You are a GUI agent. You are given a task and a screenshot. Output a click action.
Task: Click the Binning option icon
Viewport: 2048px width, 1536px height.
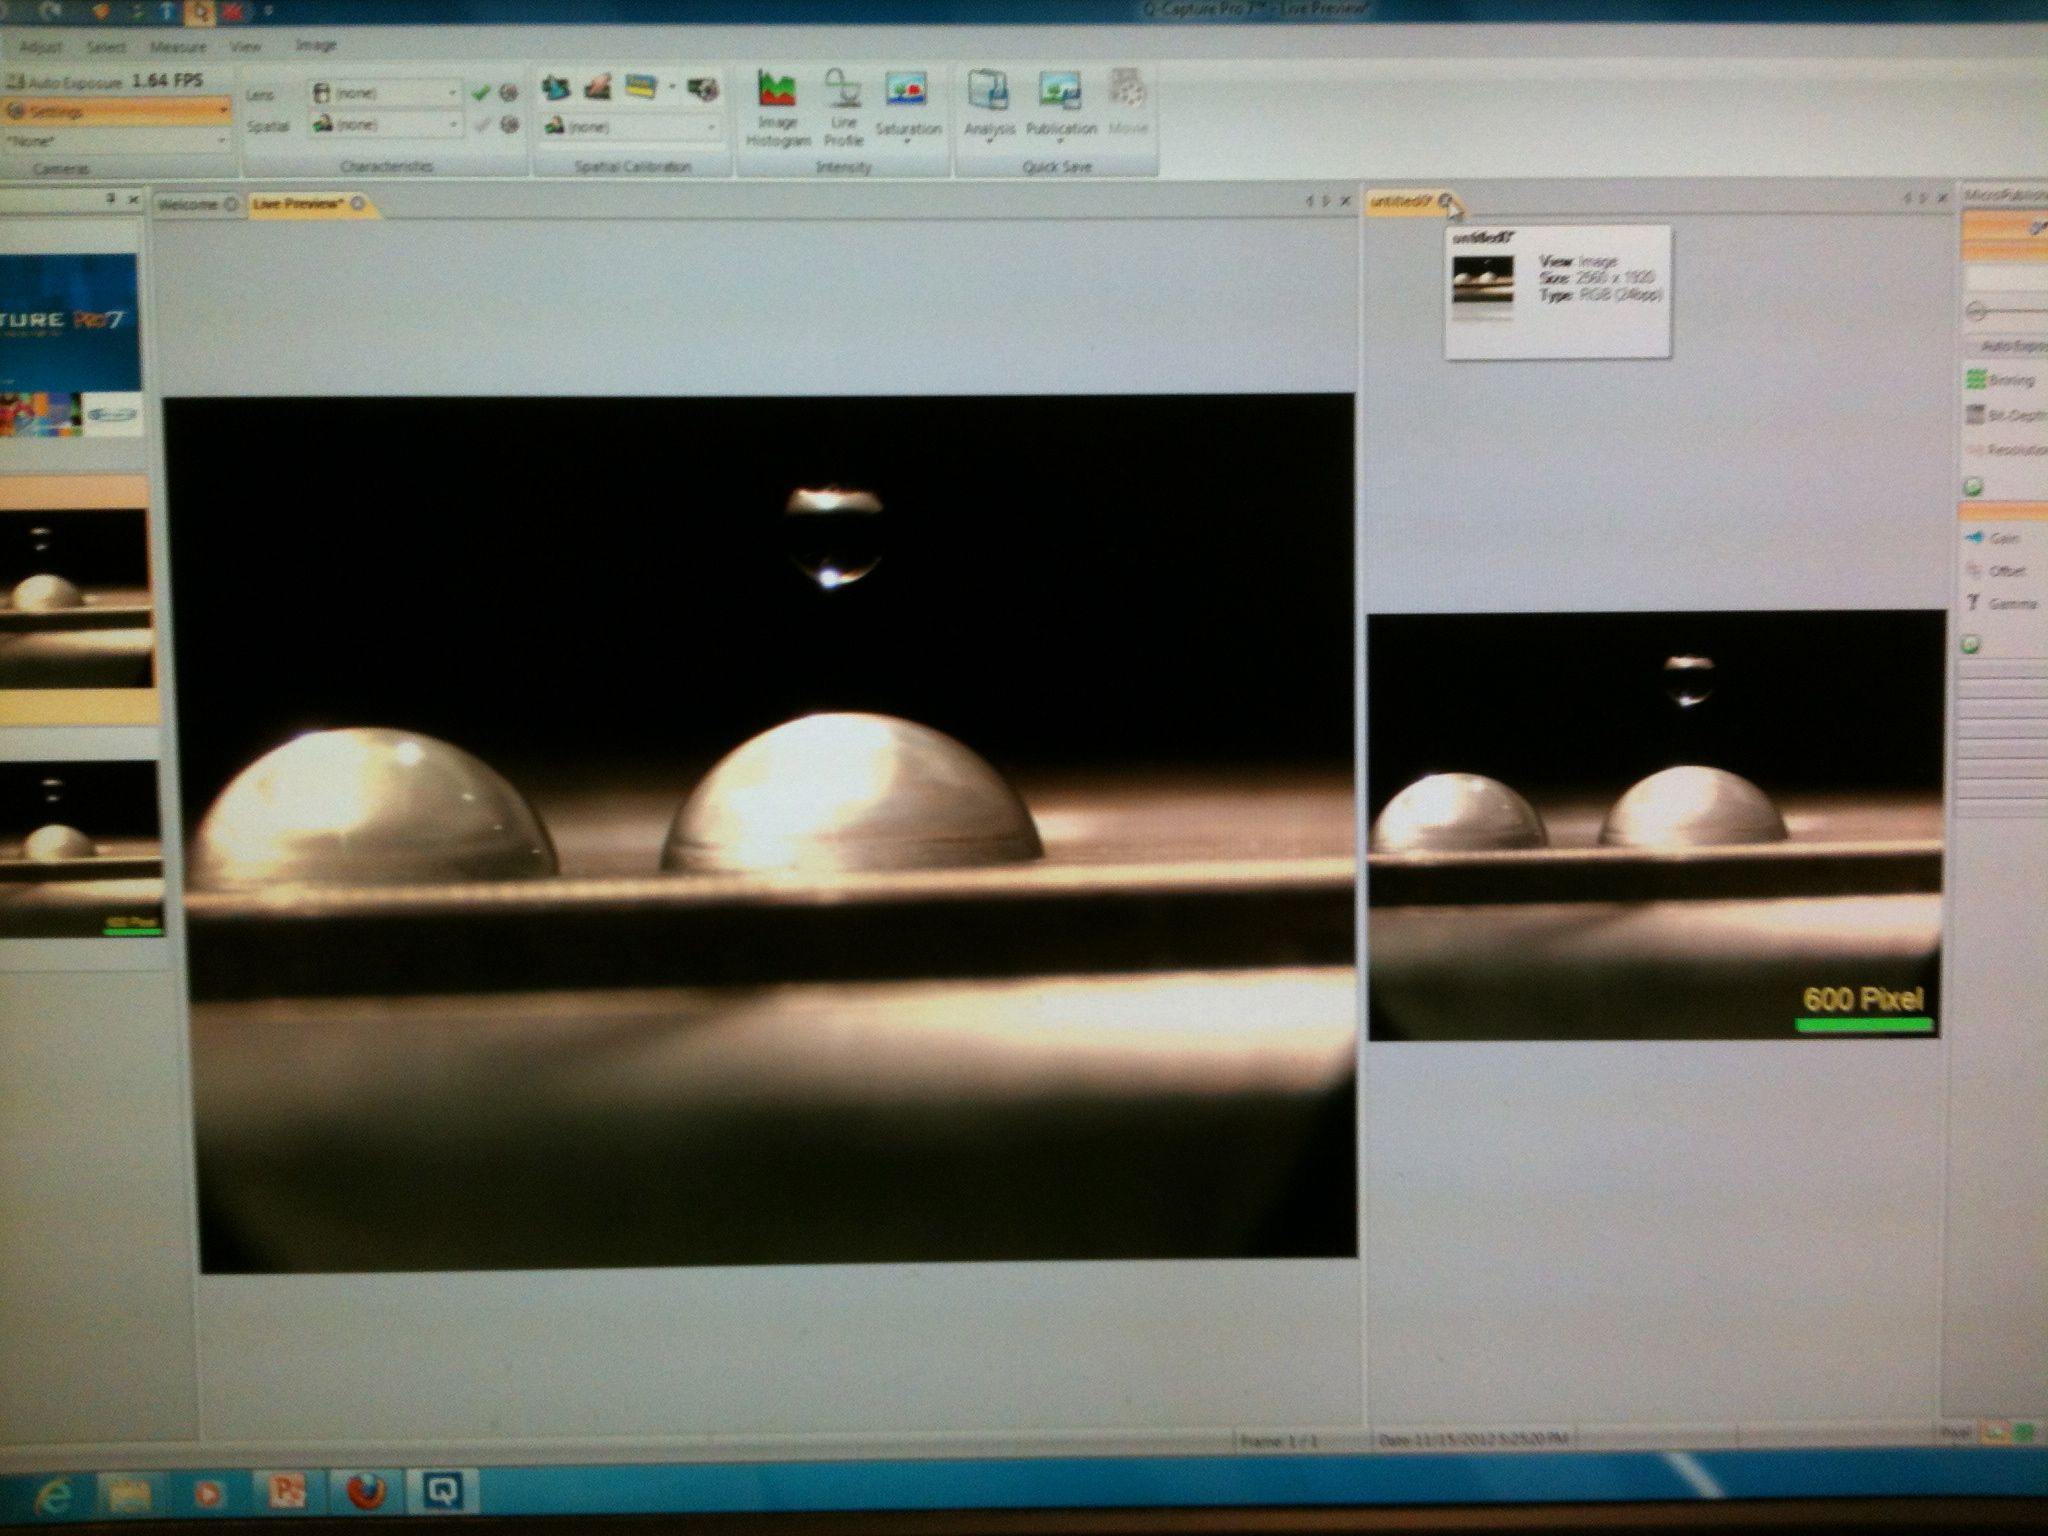pyautogui.click(x=1976, y=380)
